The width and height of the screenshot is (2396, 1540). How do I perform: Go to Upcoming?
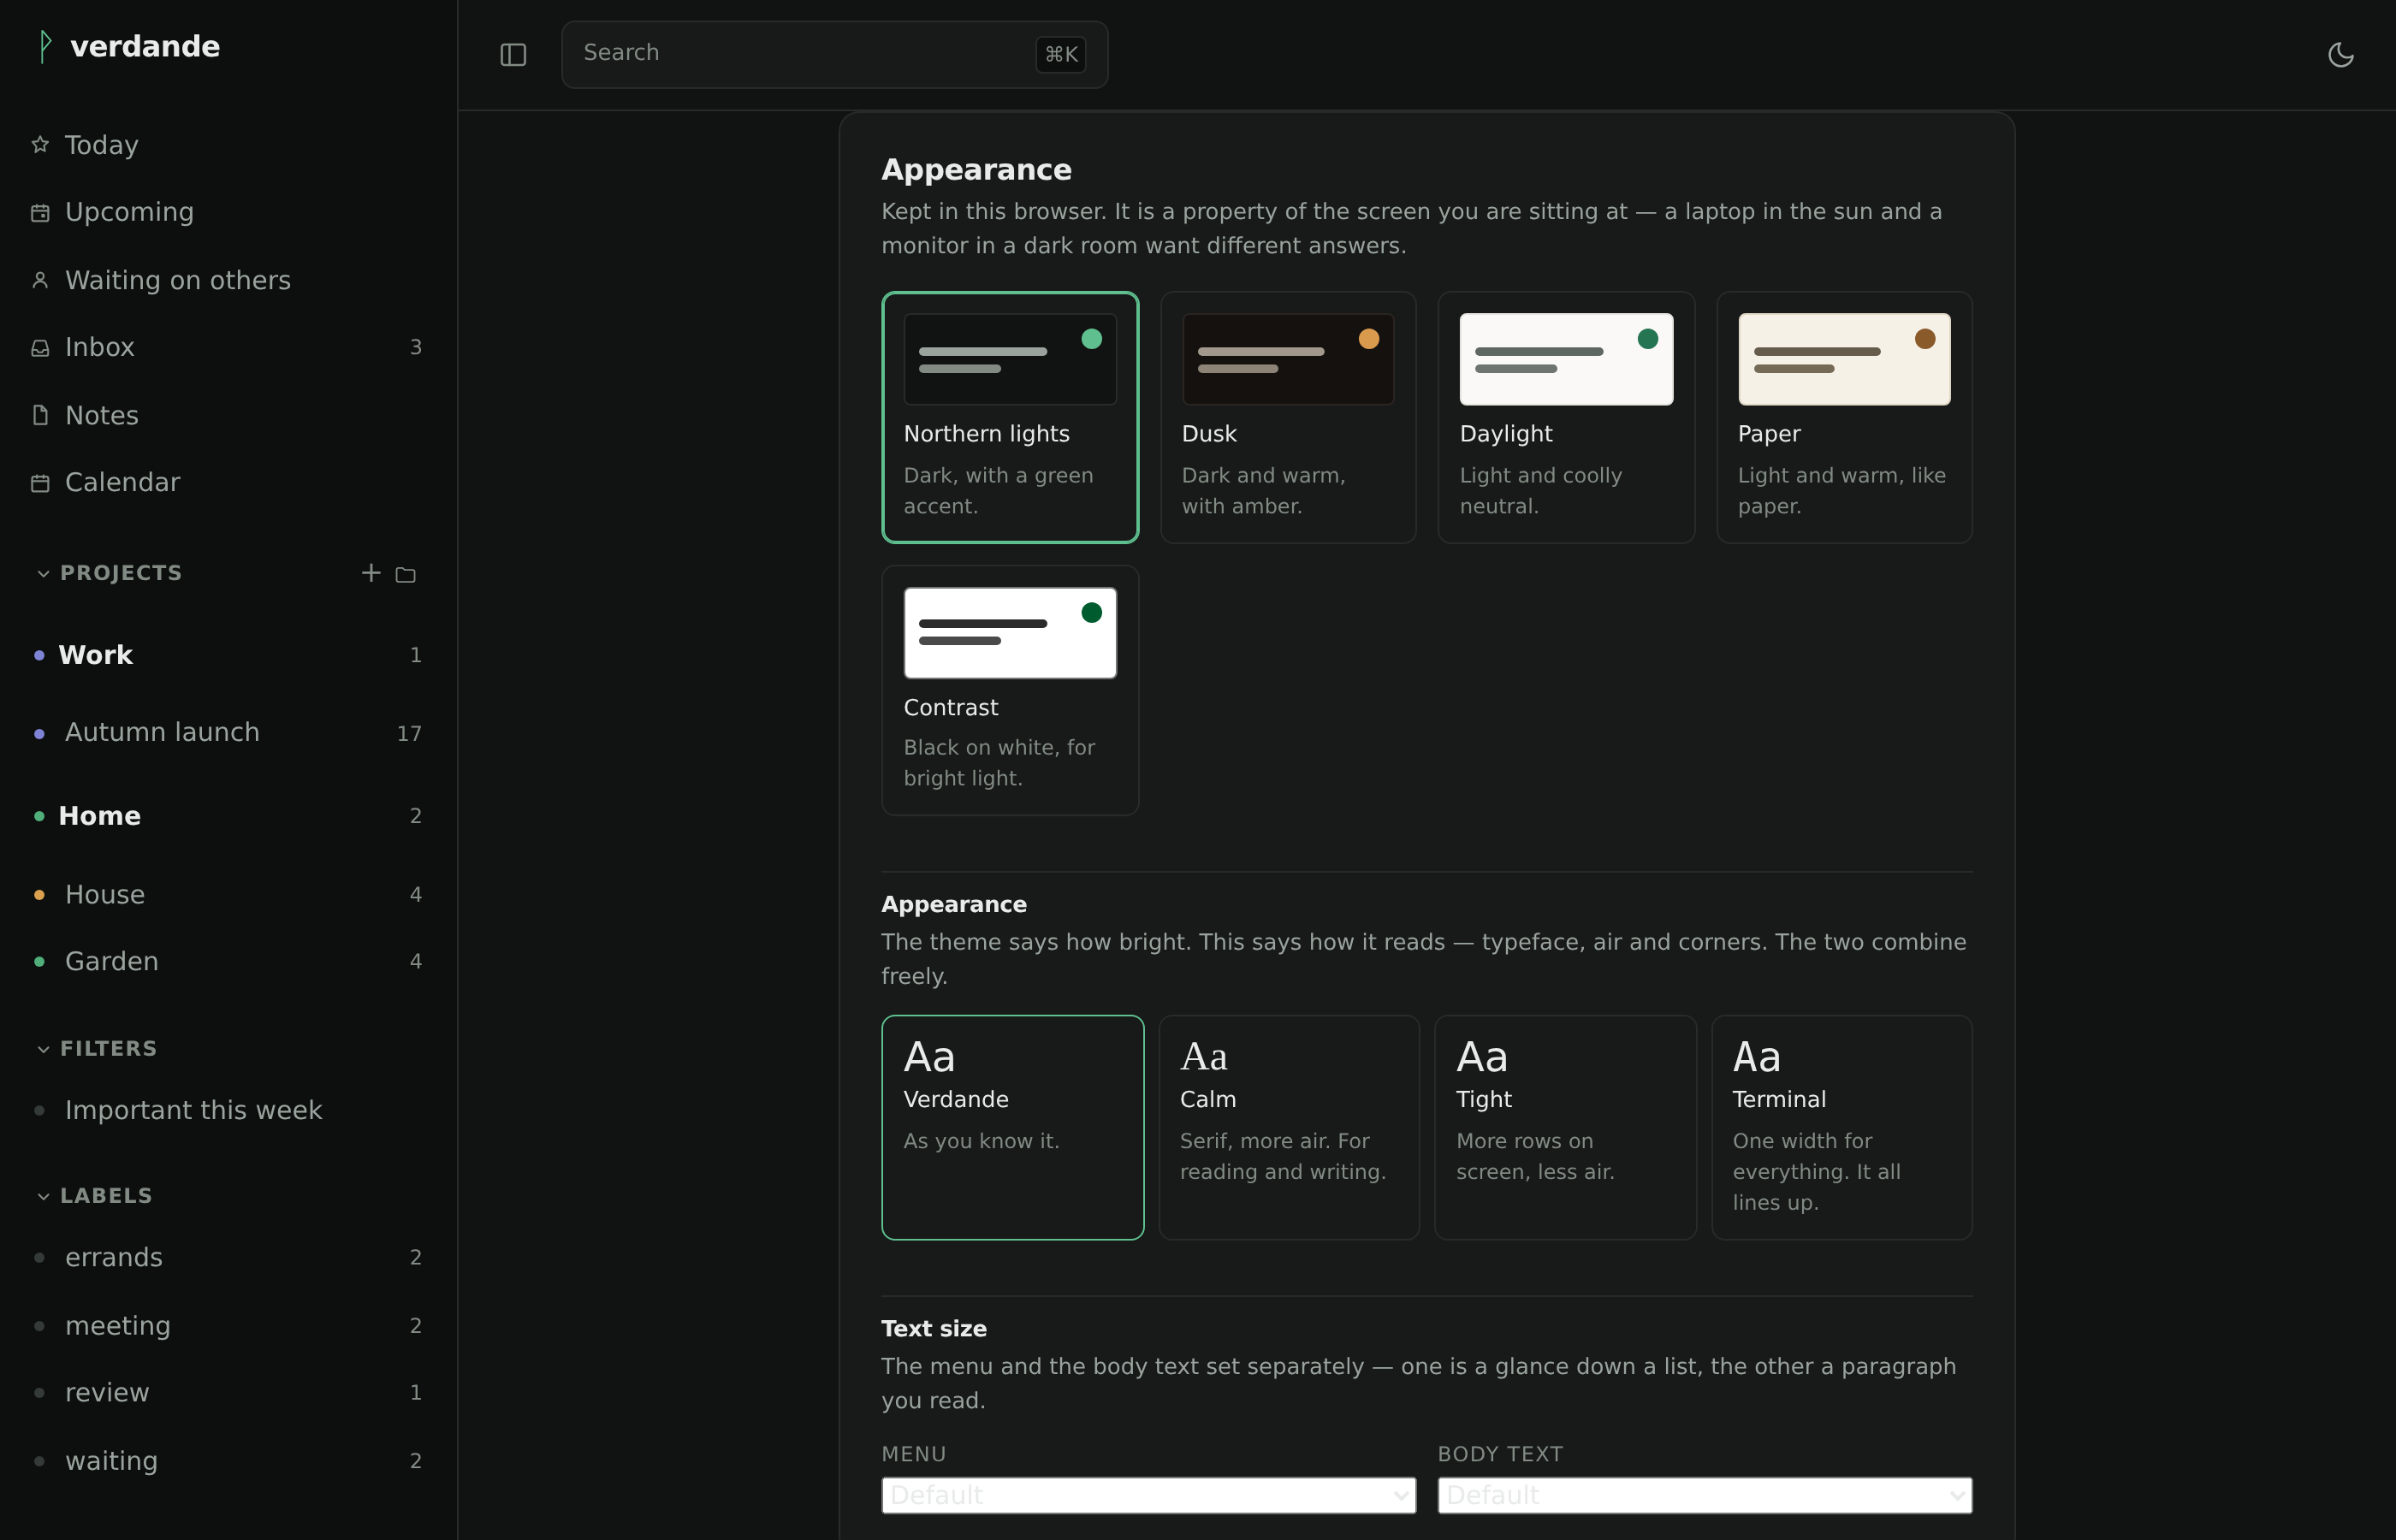[x=228, y=213]
